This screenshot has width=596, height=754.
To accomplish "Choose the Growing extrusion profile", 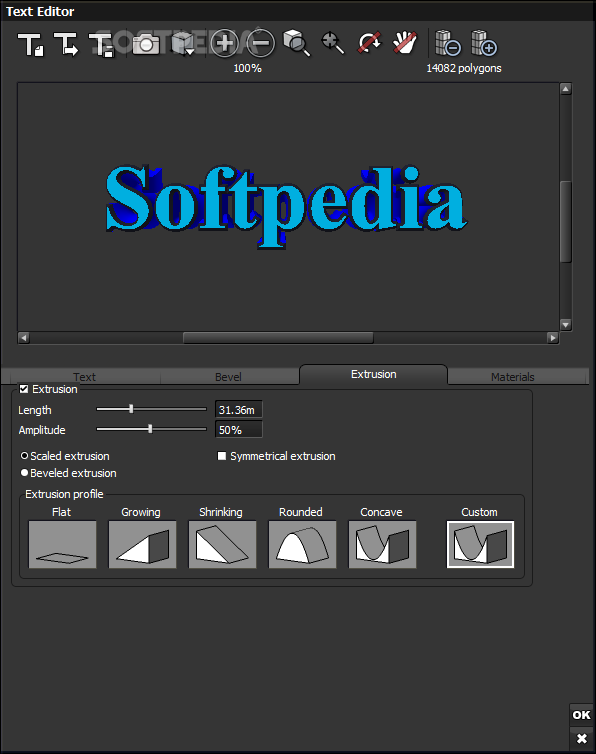I will click(x=142, y=544).
